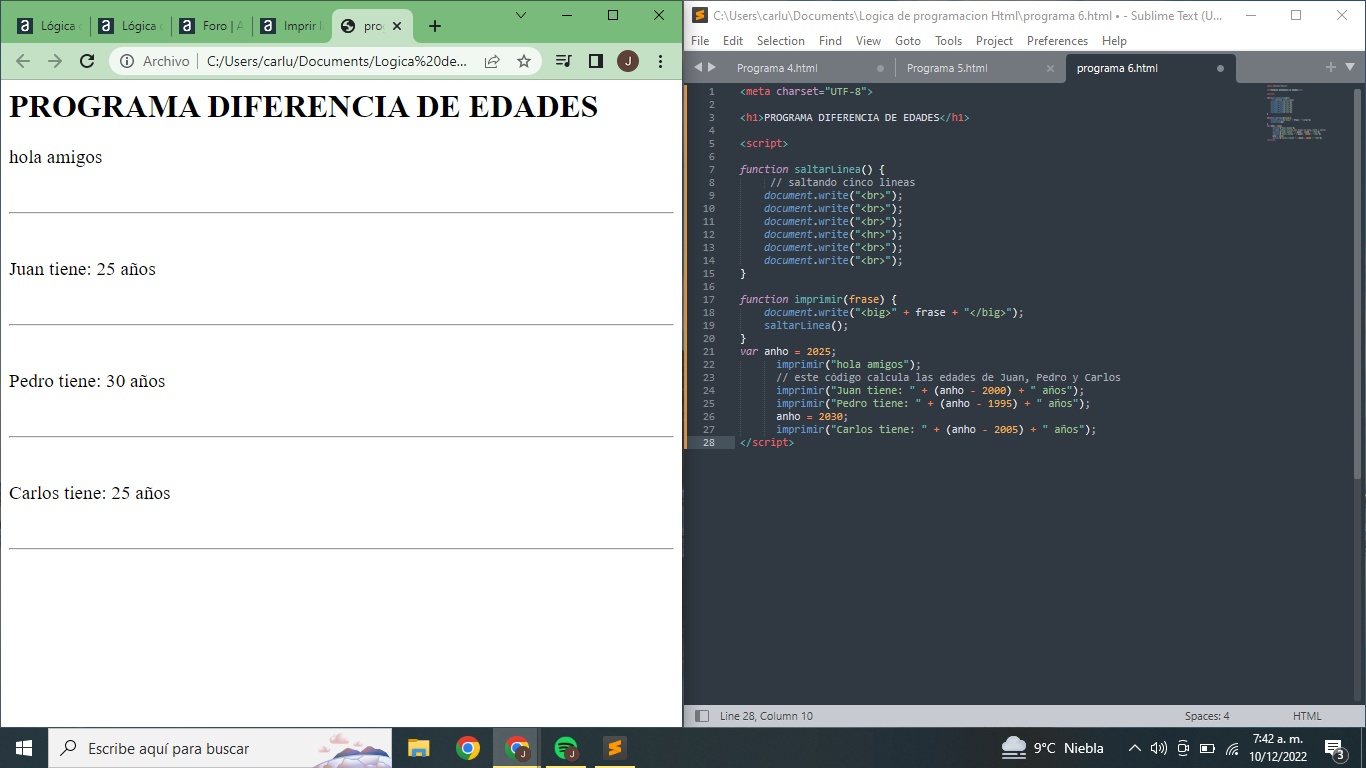Change indentation via Spaces: 4
The height and width of the screenshot is (768, 1366).
pos(1207,716)
